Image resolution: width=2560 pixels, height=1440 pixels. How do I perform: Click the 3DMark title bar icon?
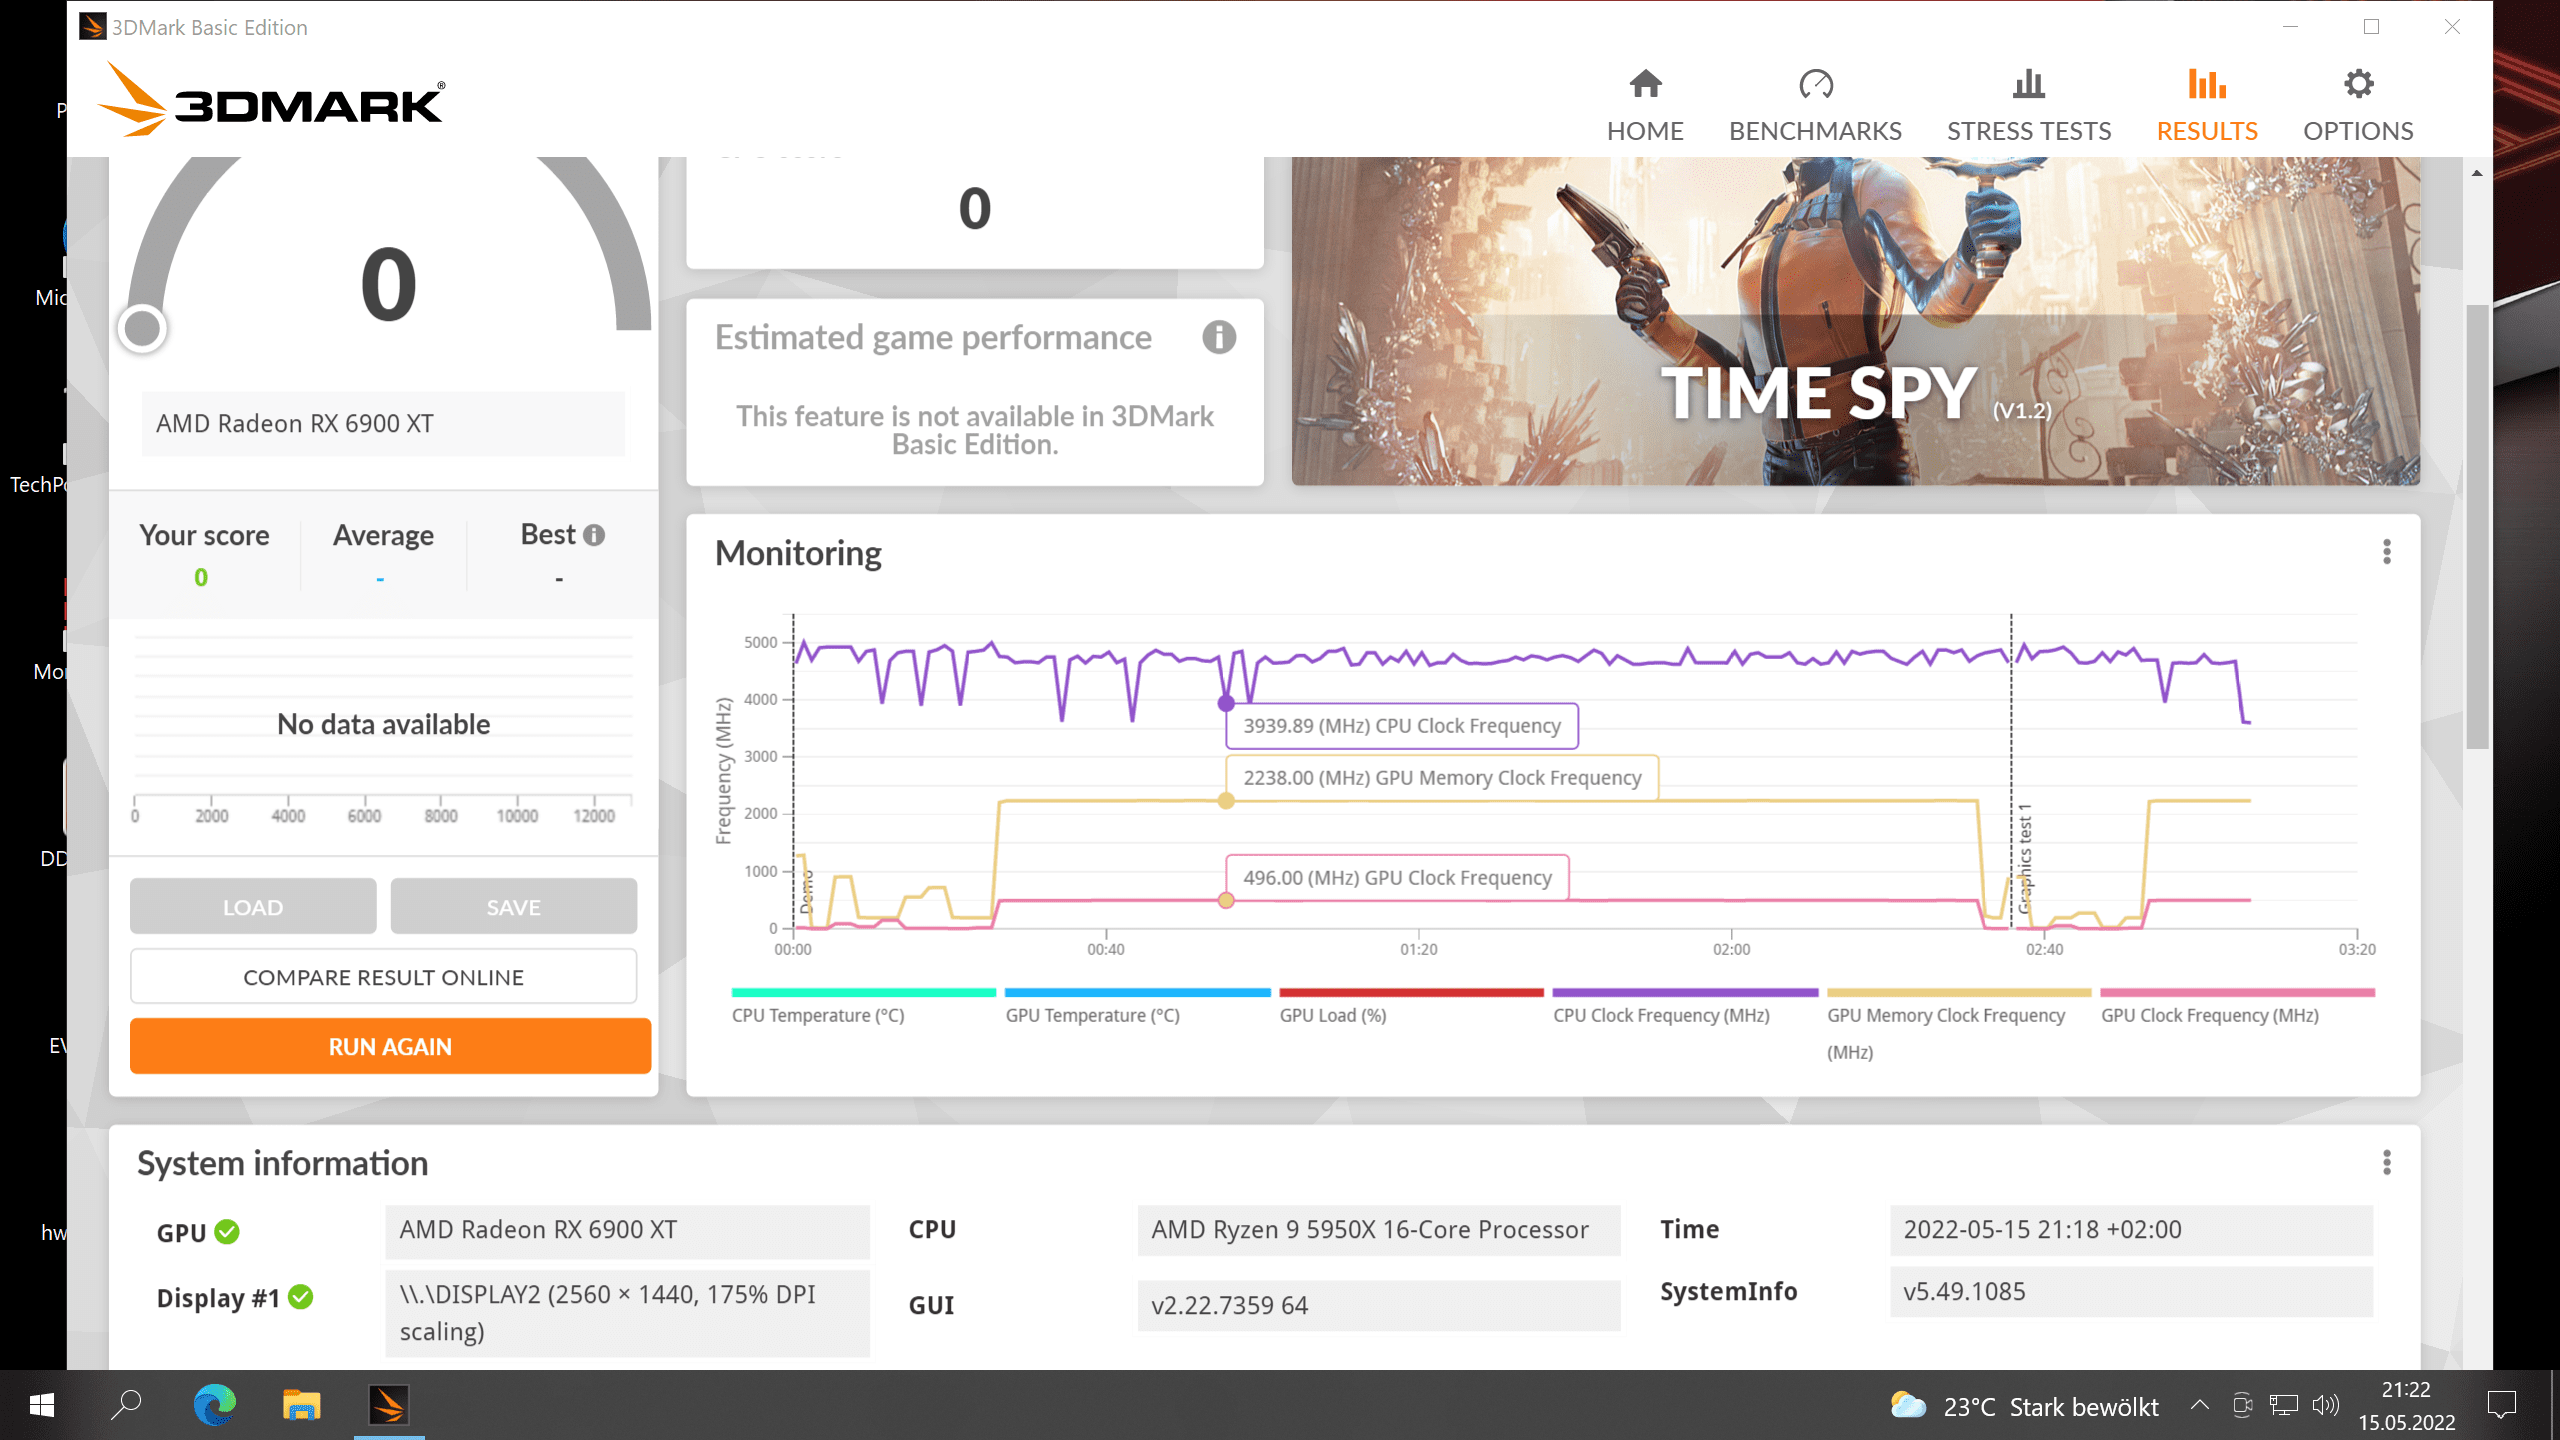(93, 26)
